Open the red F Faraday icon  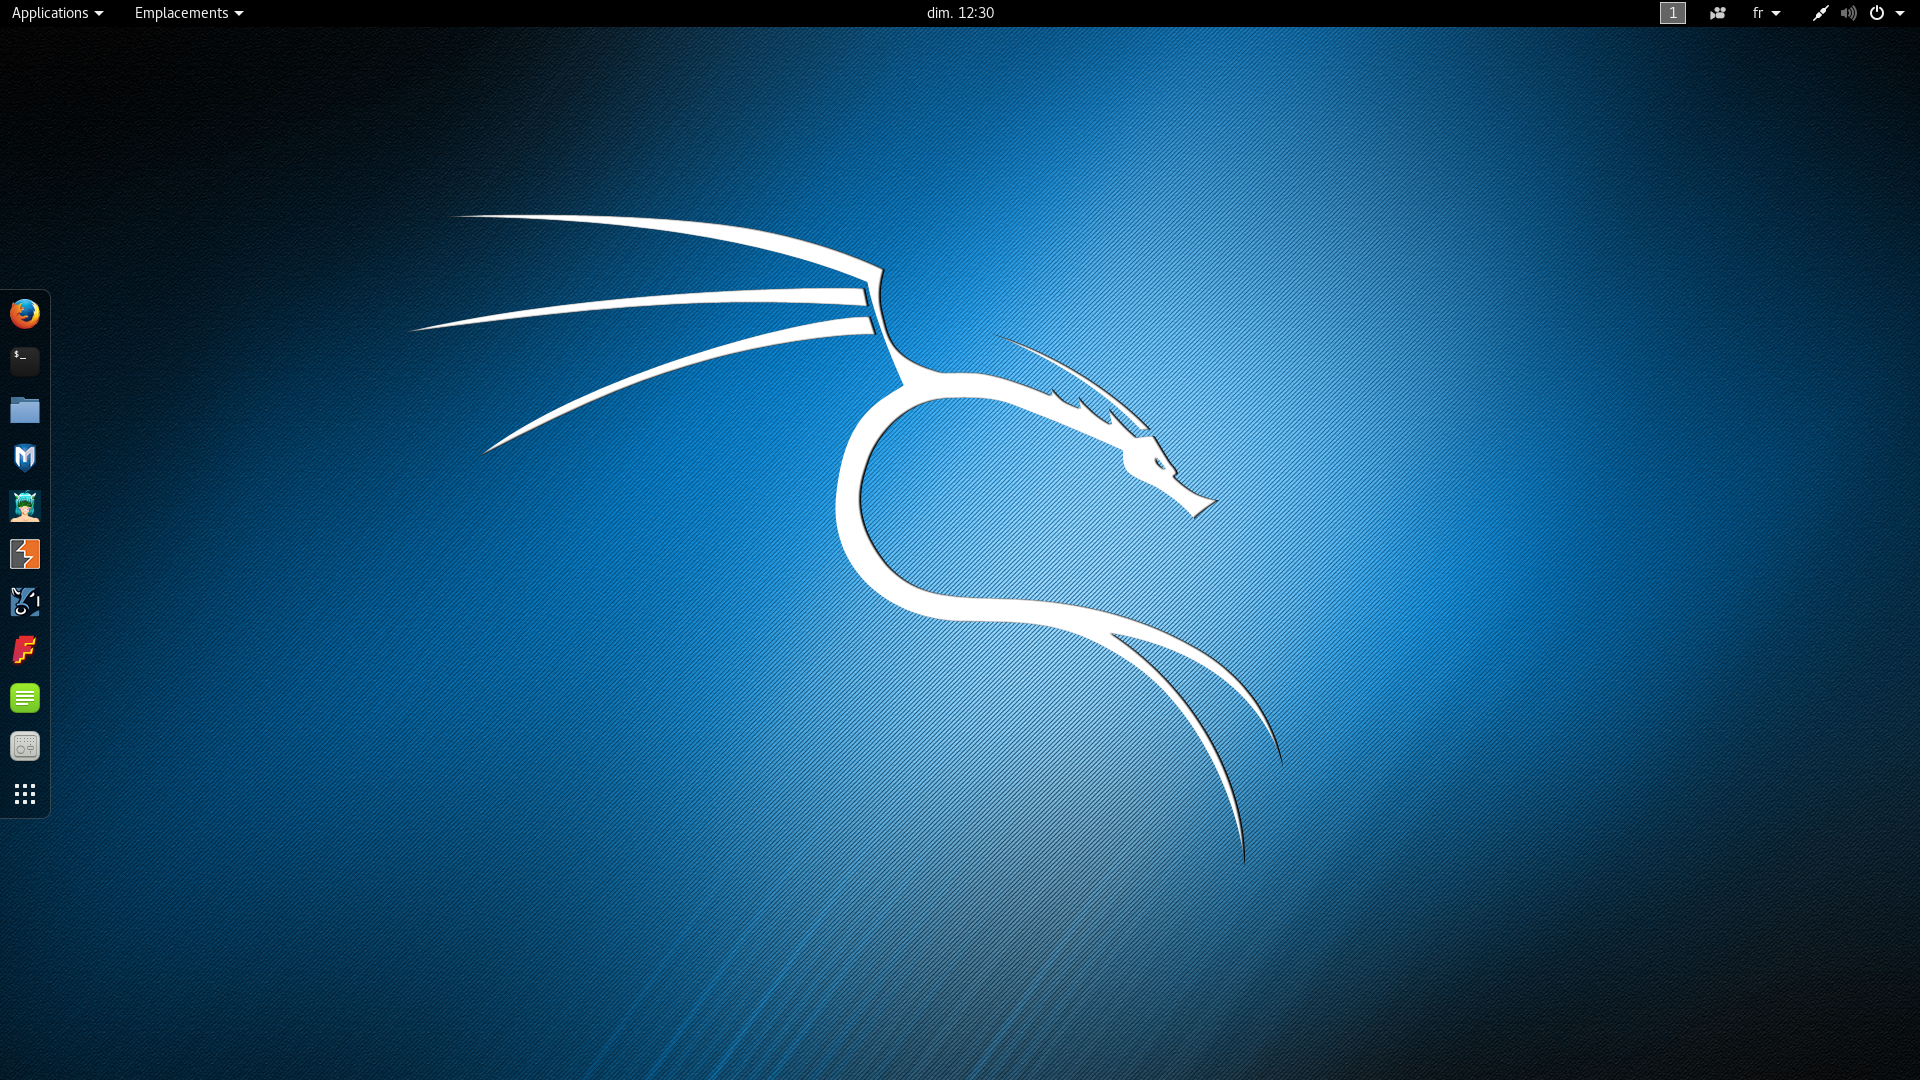point(25,650)
